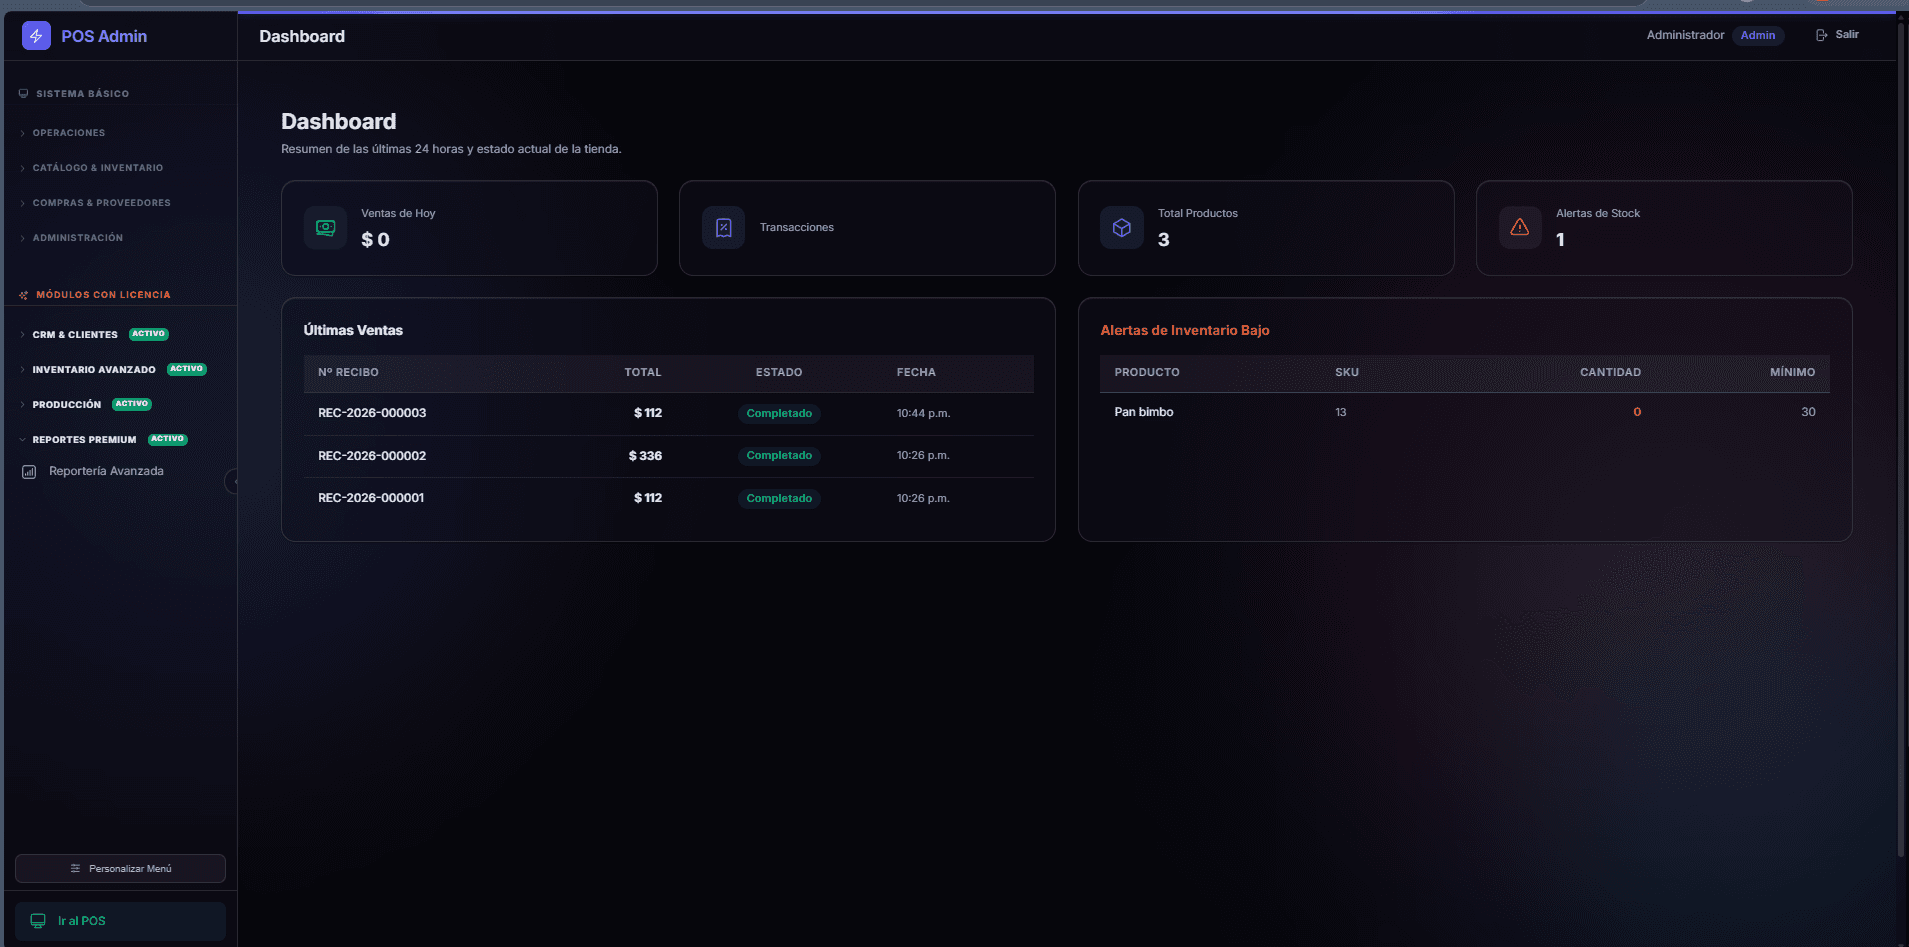1909x947 pixels.
Task: Click the Módulos con Licencia sparkle icon
Action: coord(23,295)
